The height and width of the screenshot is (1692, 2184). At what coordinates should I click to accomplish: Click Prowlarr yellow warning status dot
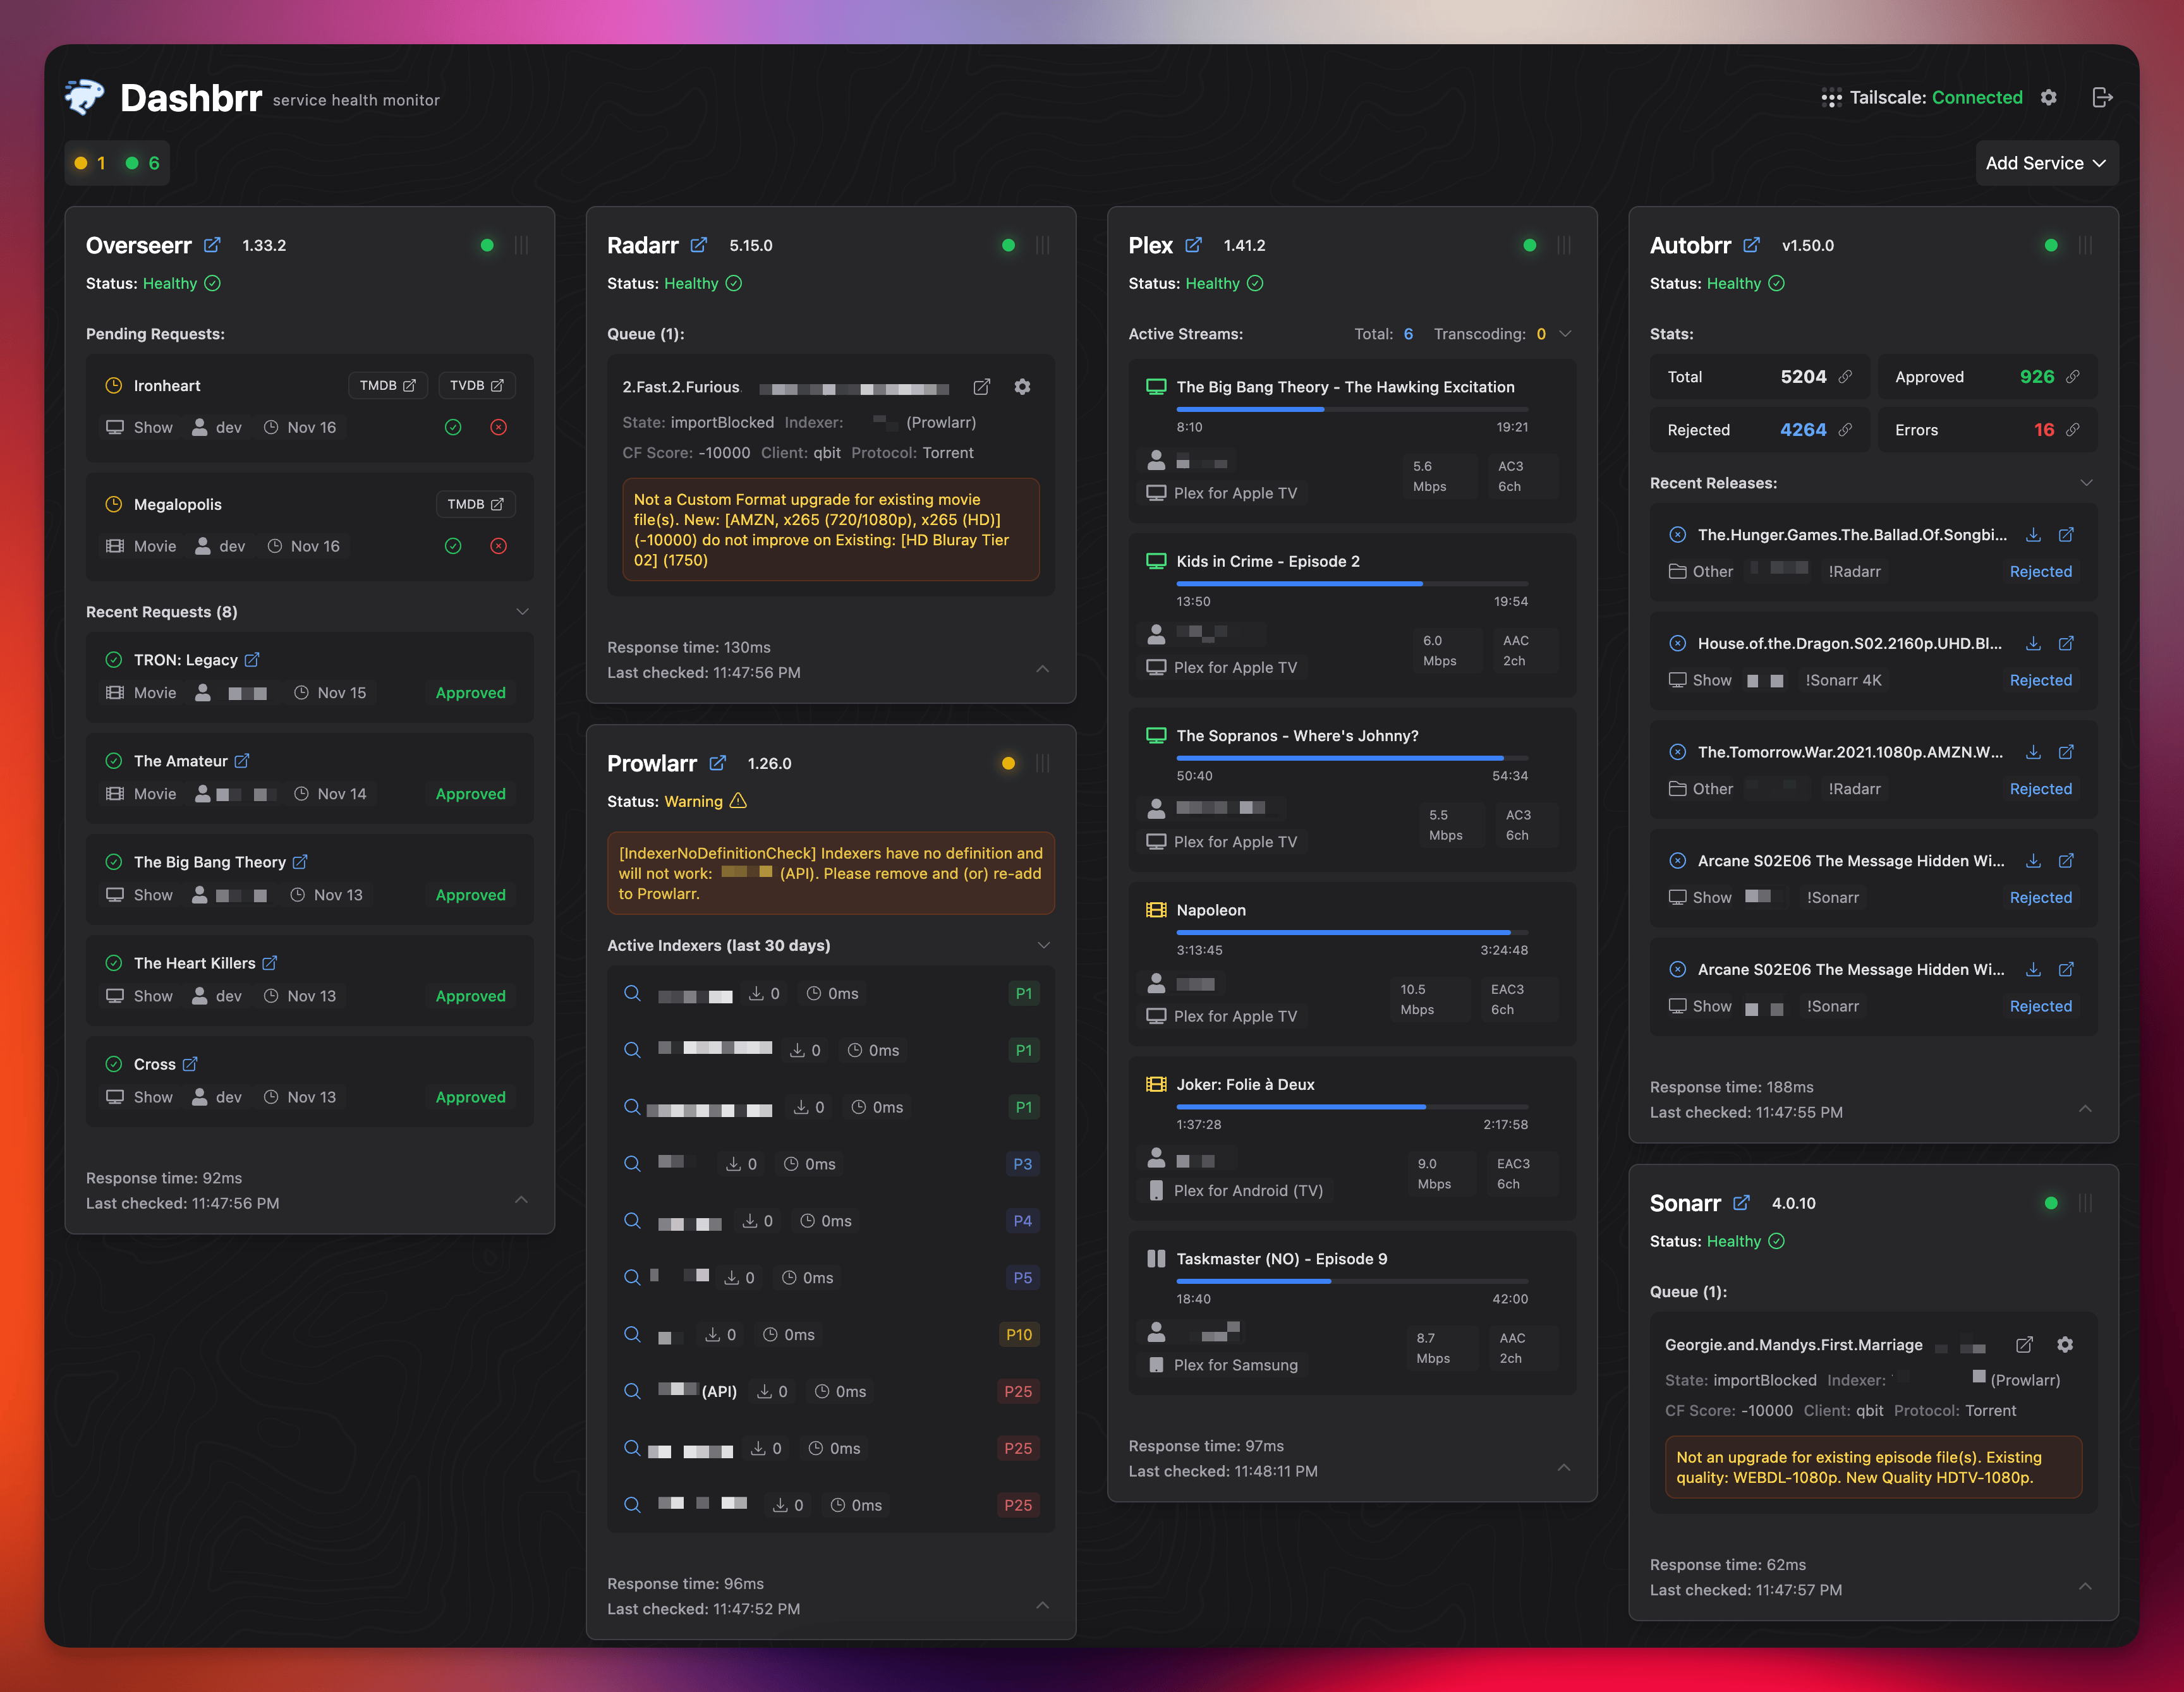1008,763
